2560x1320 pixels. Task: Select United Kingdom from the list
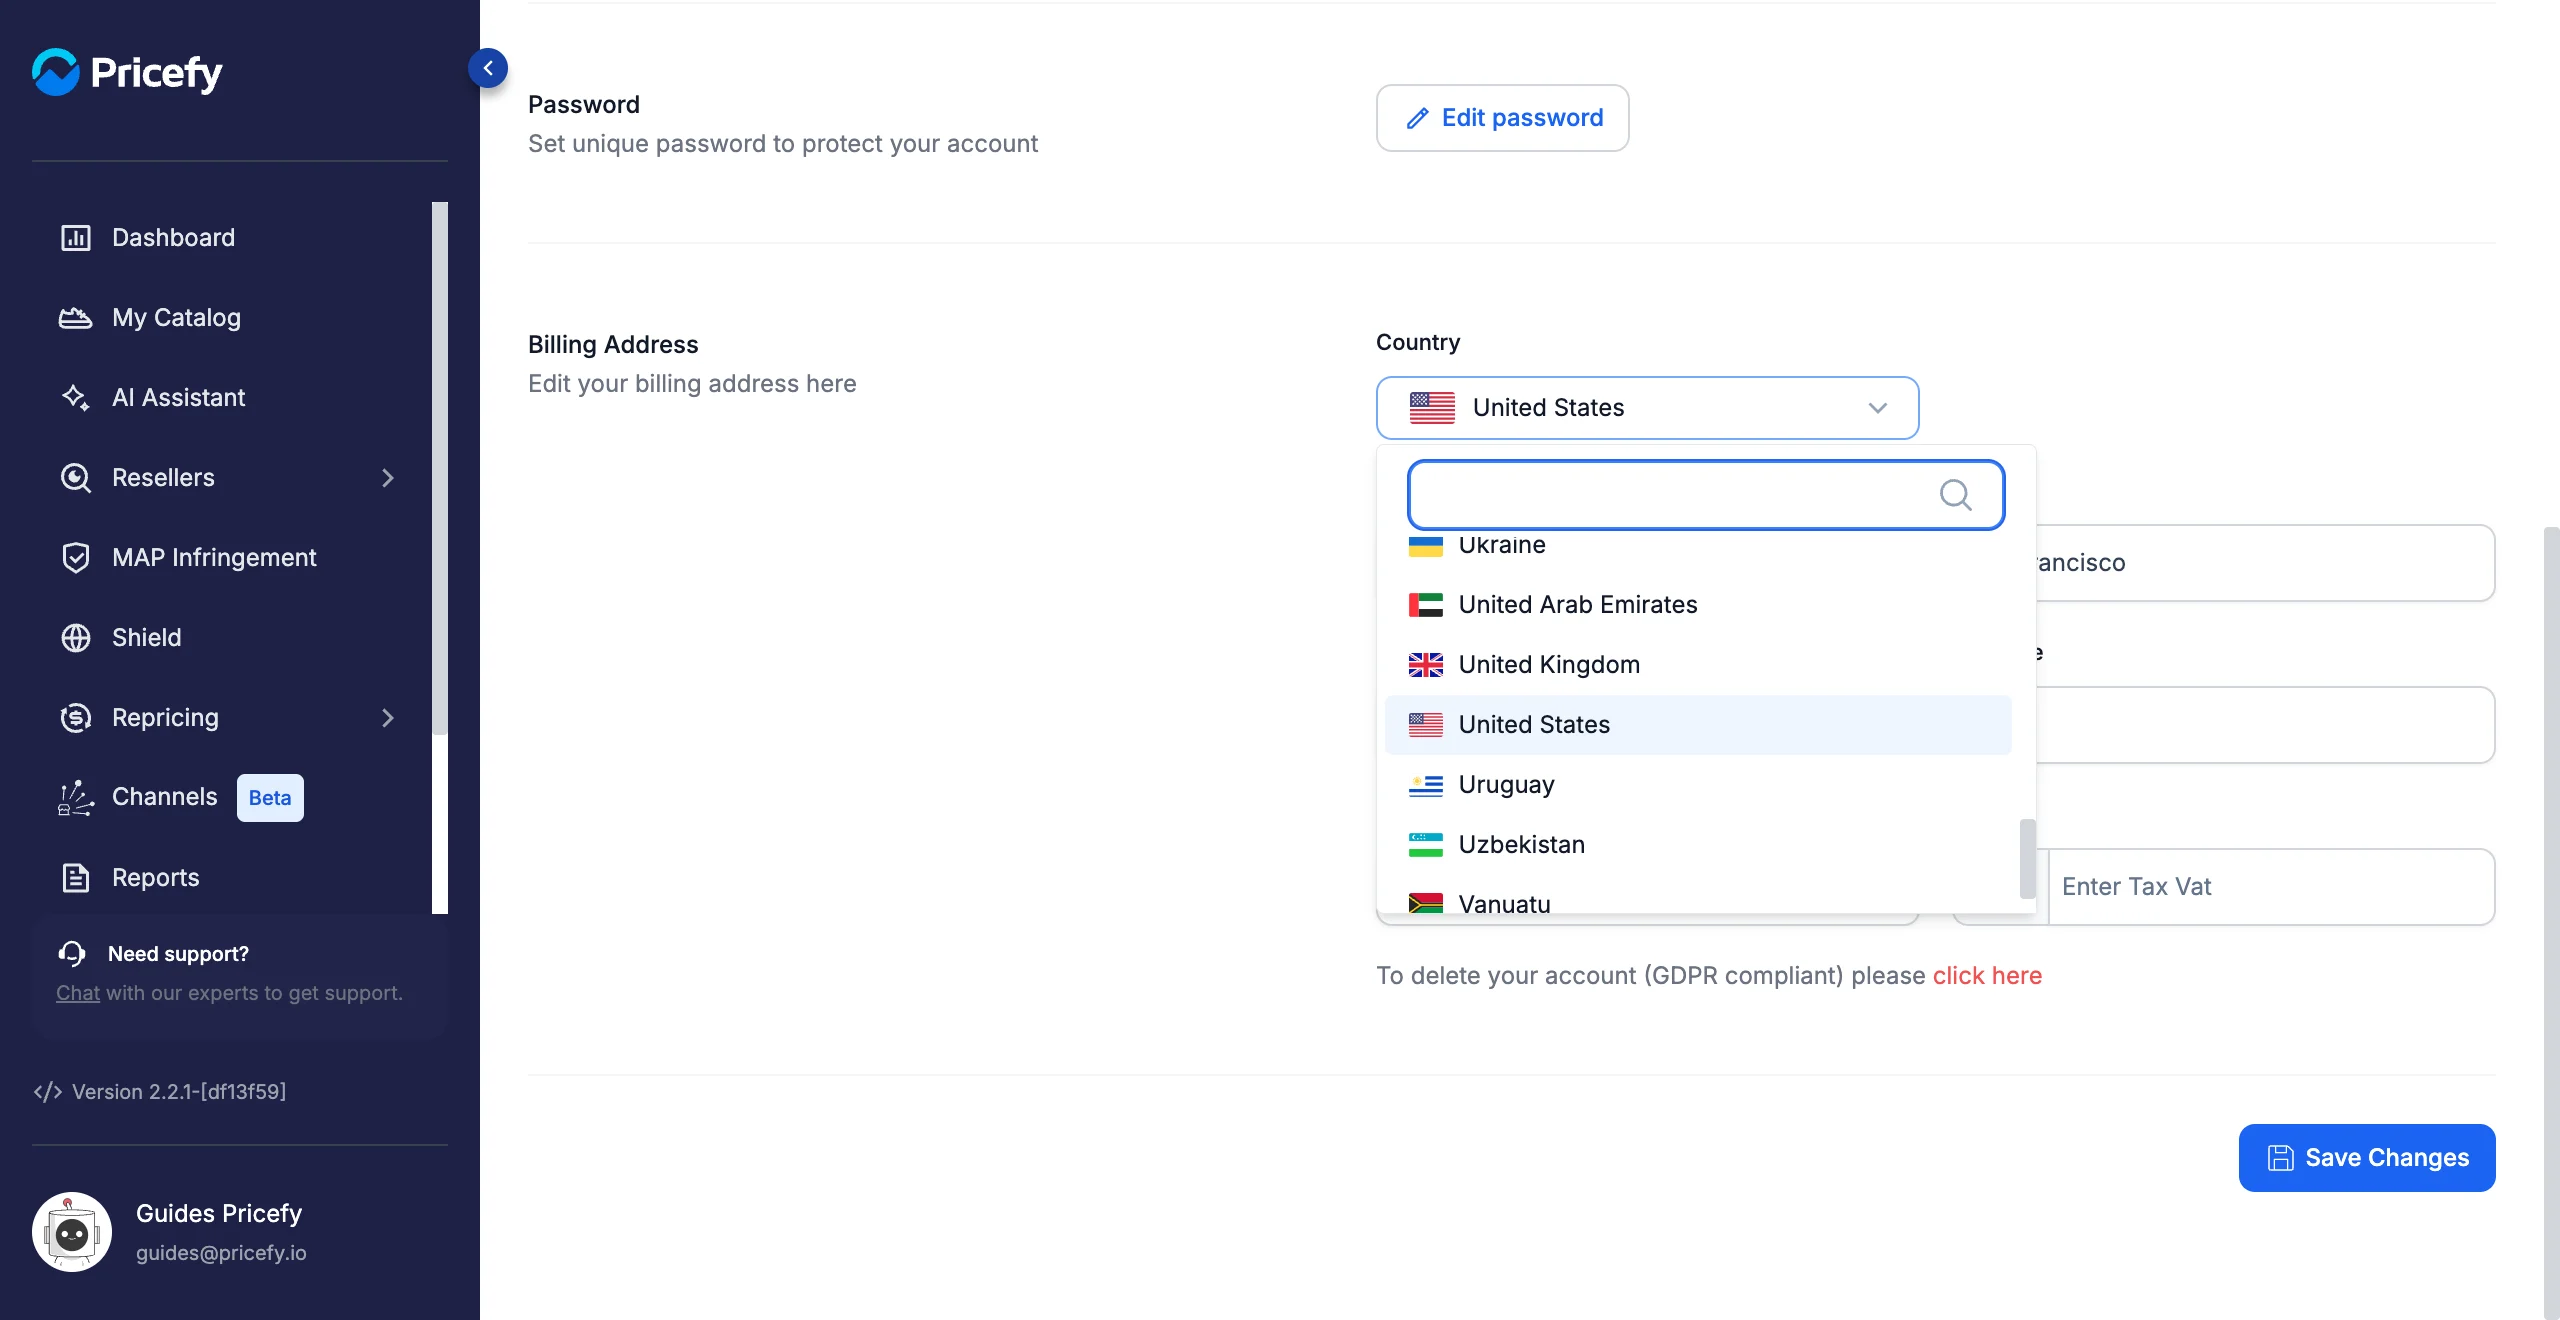[1698, 665]
